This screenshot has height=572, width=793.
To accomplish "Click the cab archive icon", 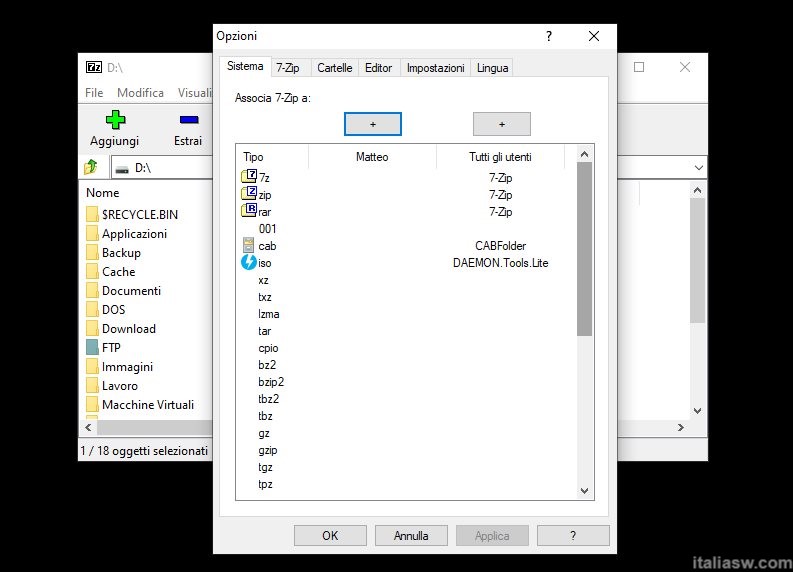I will coord(250,245).
